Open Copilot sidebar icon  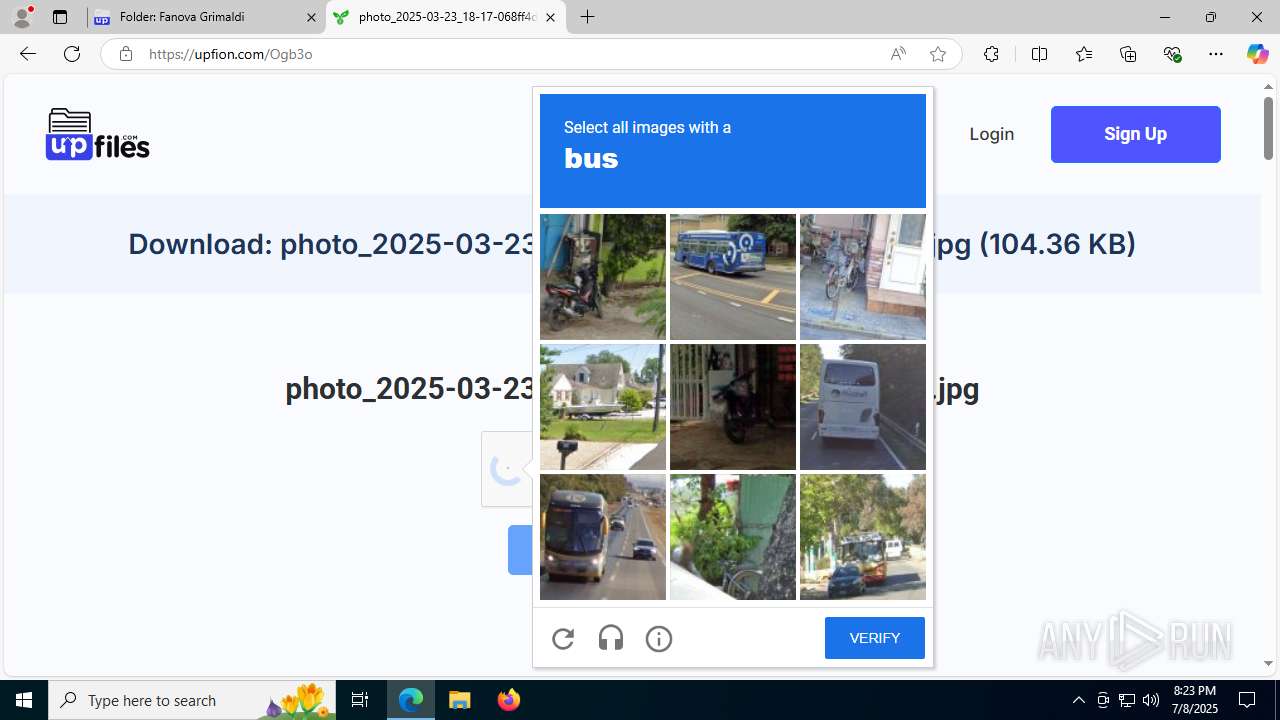[x=1257, y=54]
